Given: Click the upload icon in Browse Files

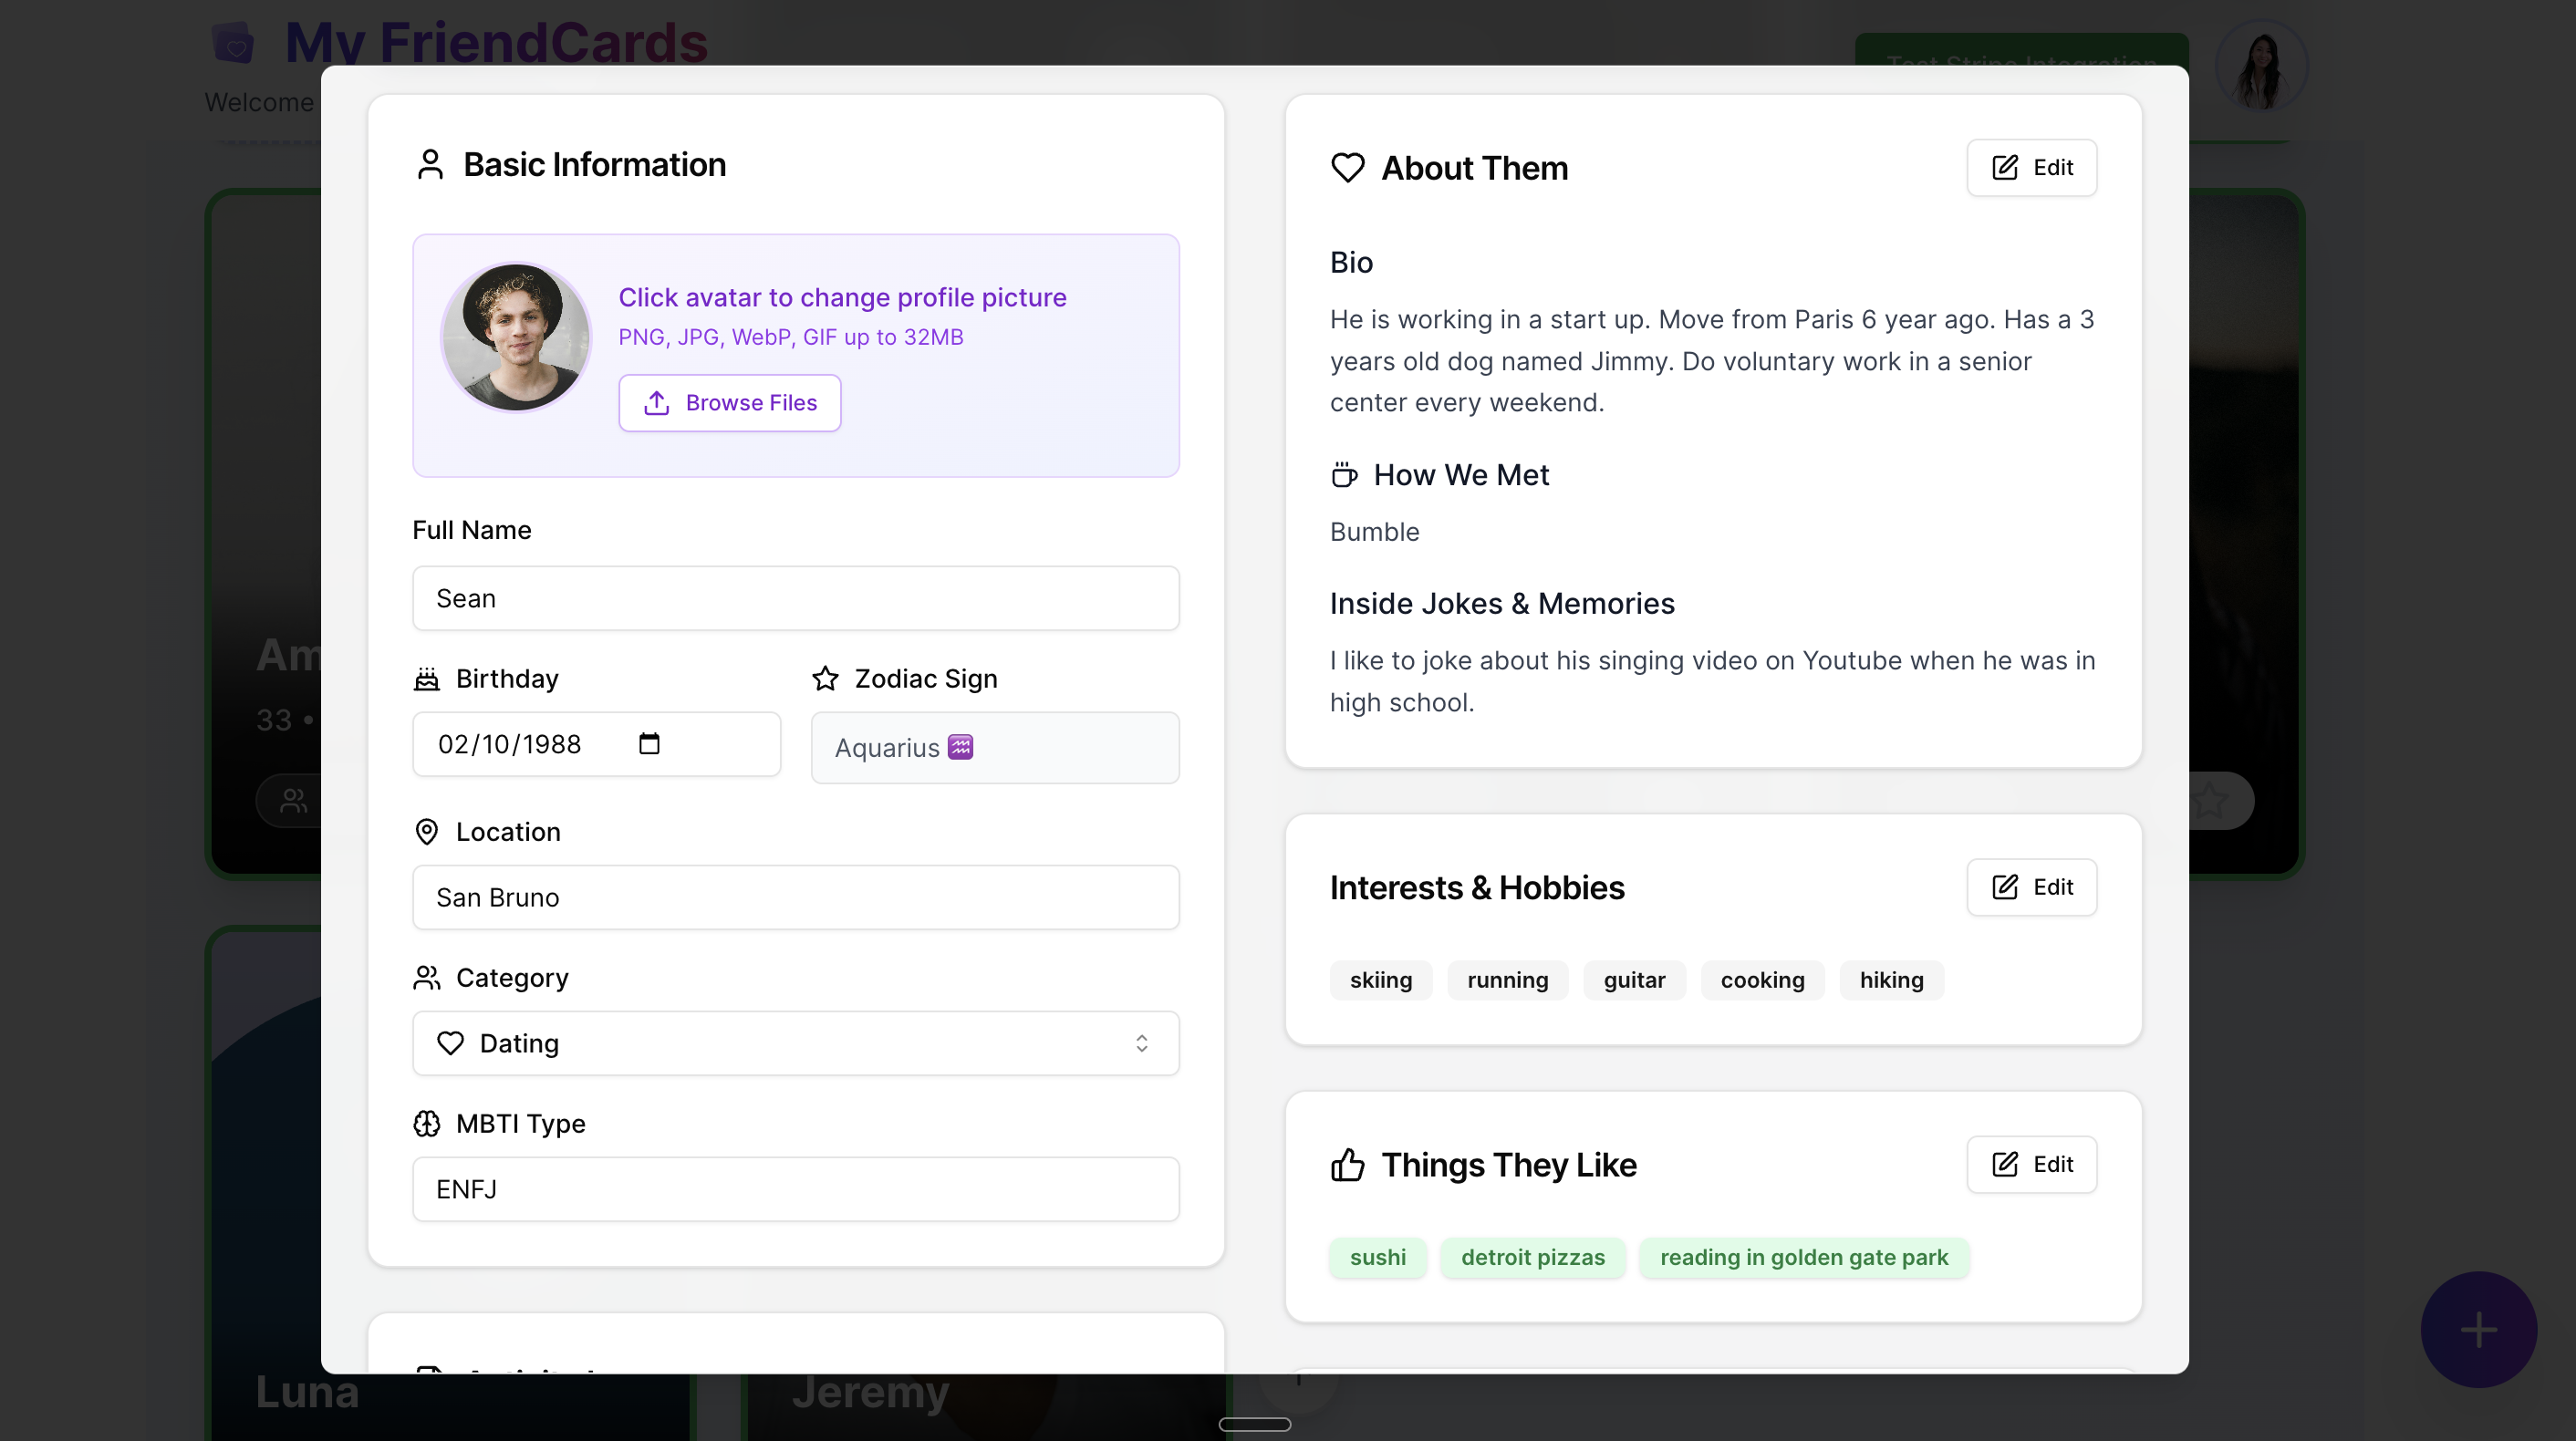Looking at the screenshot, I should point(656,403).
